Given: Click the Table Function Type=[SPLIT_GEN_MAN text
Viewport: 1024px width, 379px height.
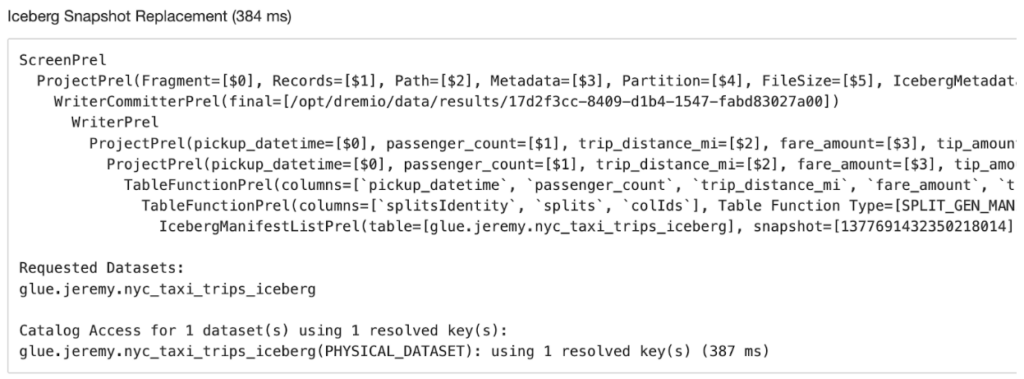Looking at the screenshot, I should pos(867,205).
